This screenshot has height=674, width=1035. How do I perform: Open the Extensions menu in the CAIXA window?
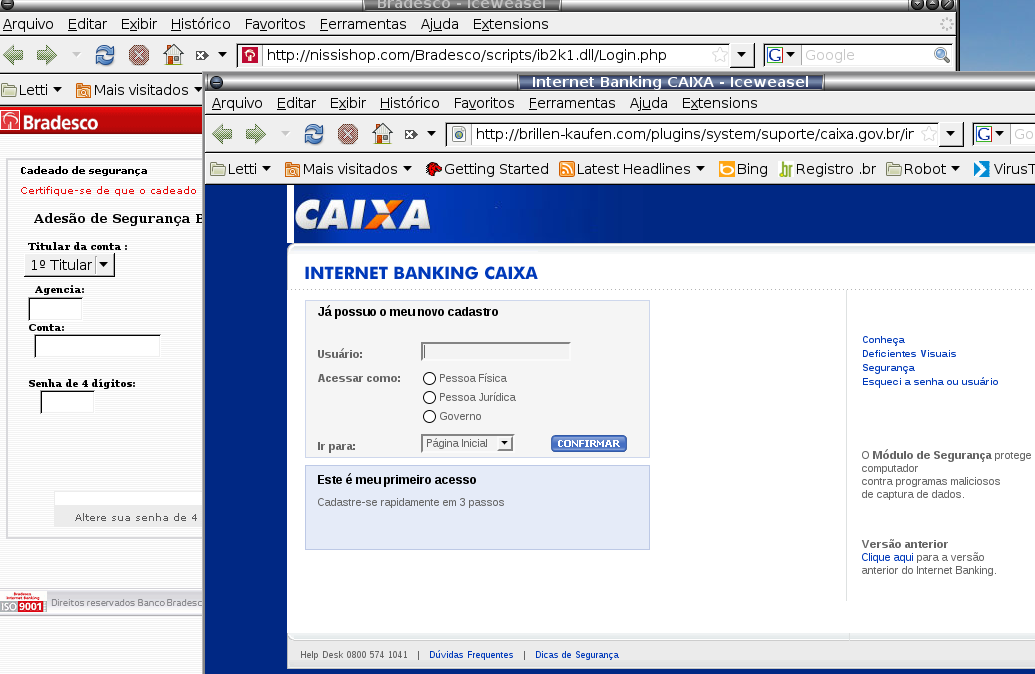pos(719,103)
